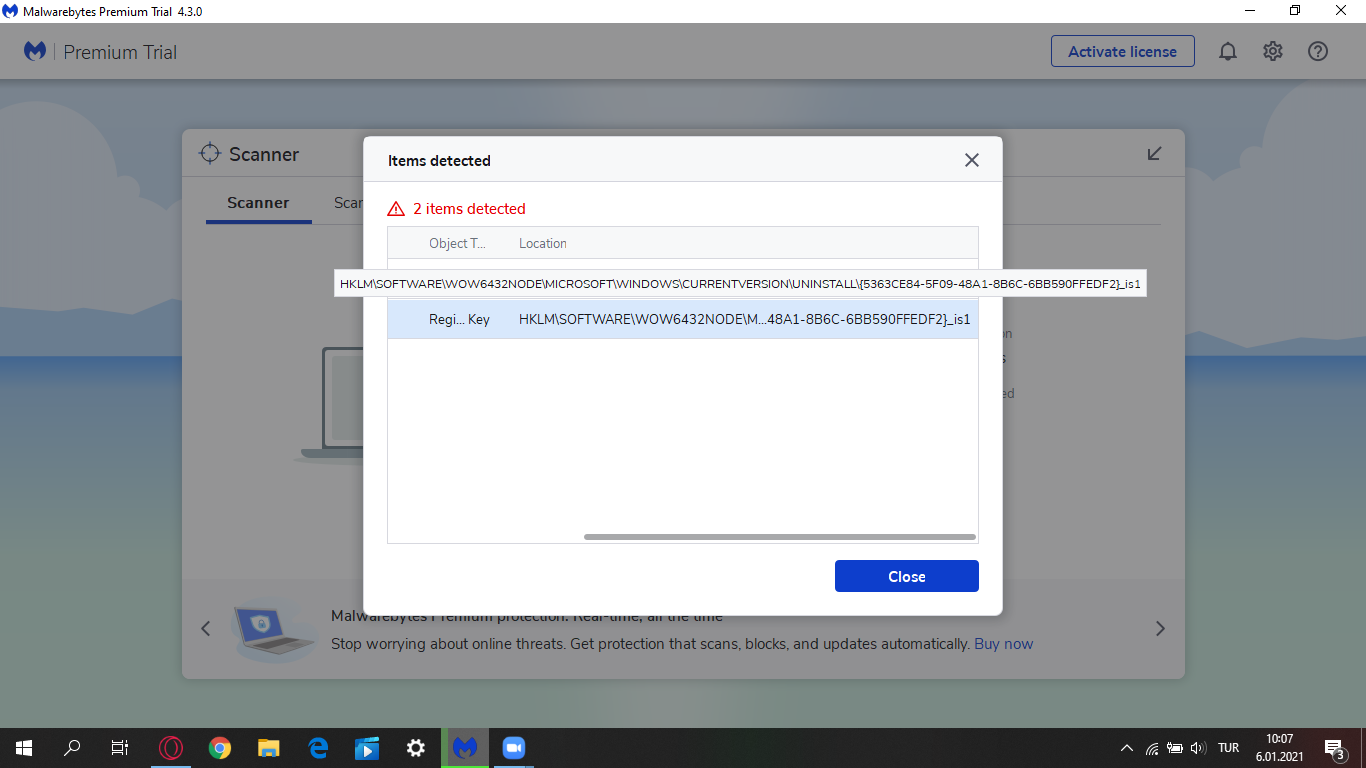
Task: Open the notifications bell in Malwarebytes
Action: coord(1228,52)
